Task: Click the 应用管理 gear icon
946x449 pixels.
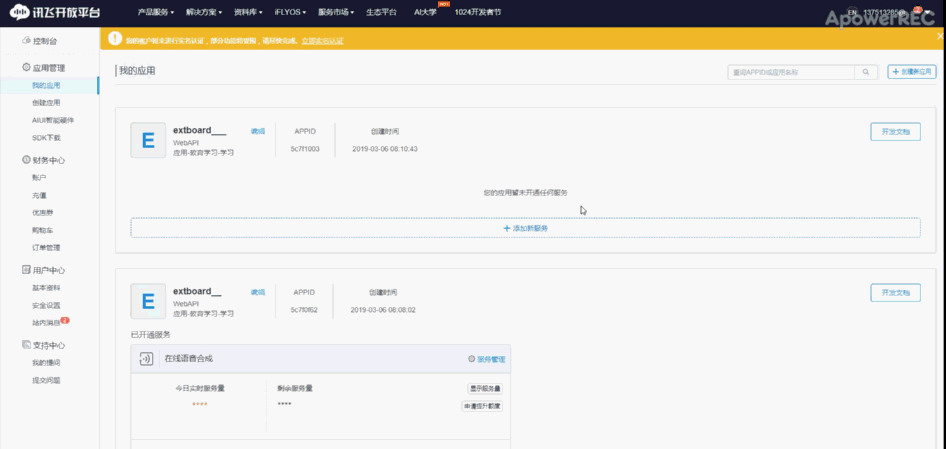Action: [x=26, y=68]
